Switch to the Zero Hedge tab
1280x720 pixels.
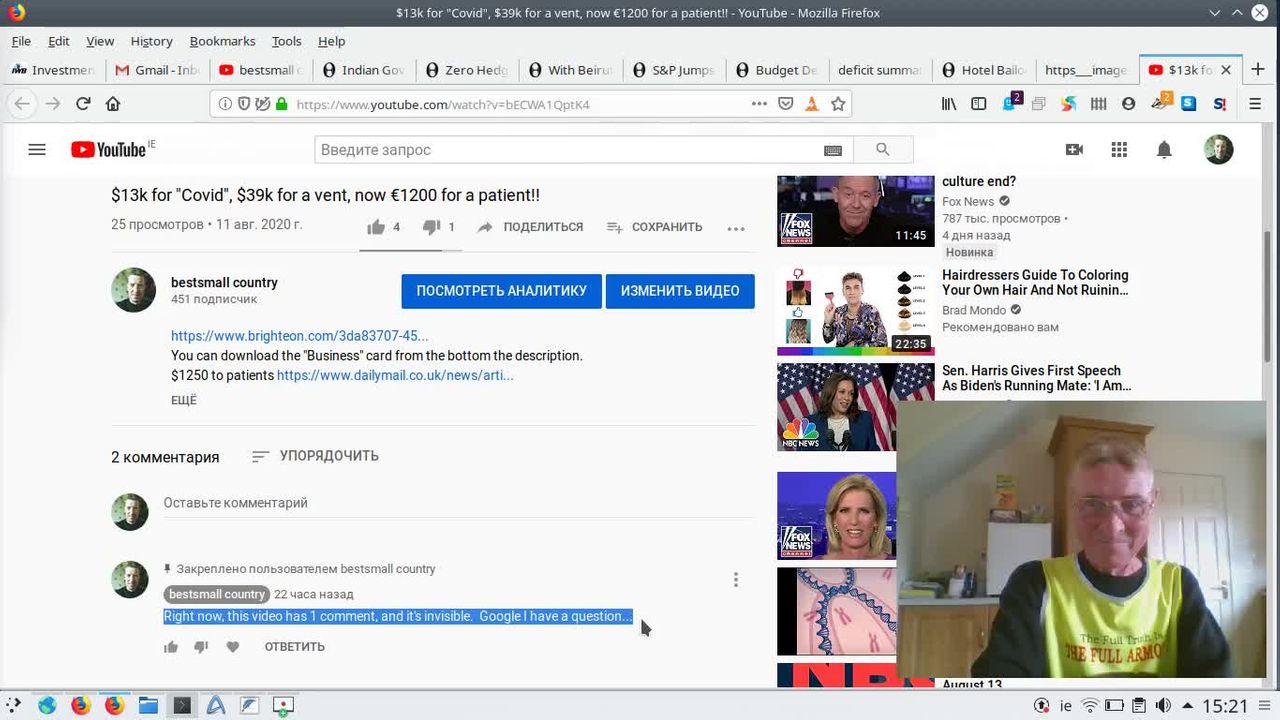click(469, 70)
